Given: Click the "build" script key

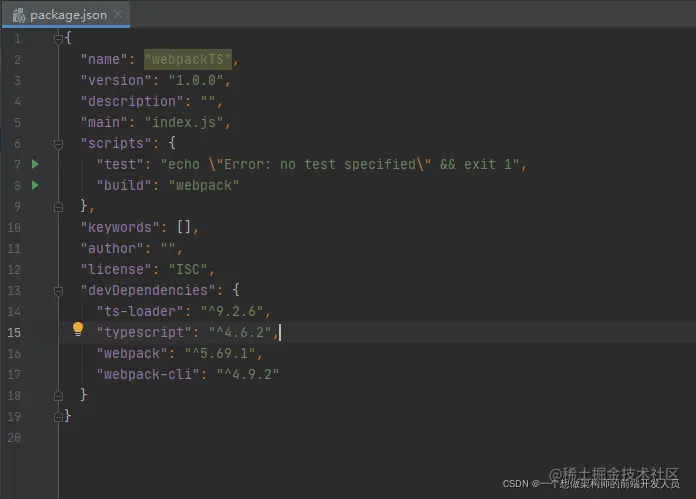Looking at the screenshot, I should pyautogui.click(x=124, y=185).
